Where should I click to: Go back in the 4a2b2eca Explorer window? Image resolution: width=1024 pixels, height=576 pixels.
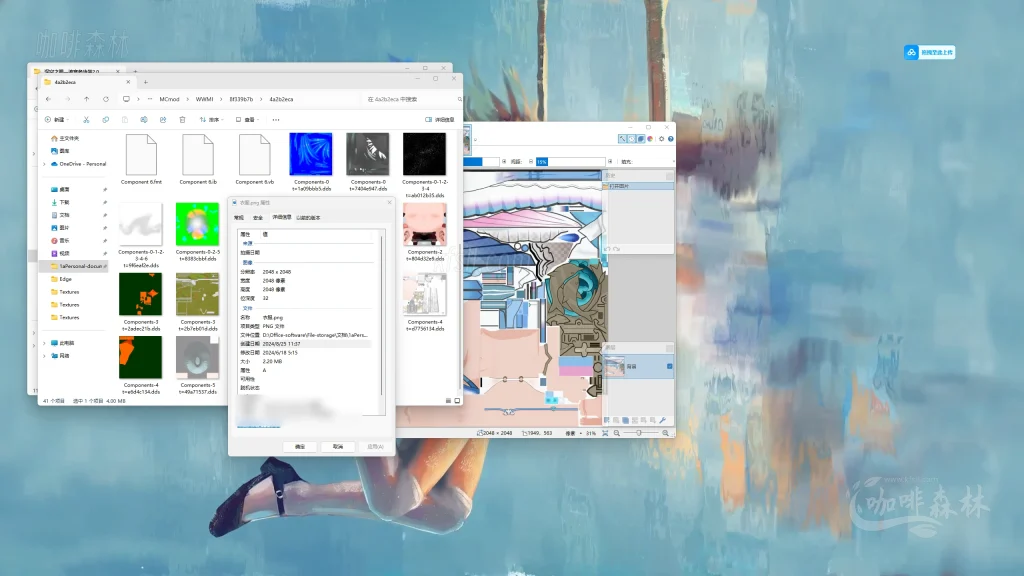pyautogui.click(x=48, y=99)
